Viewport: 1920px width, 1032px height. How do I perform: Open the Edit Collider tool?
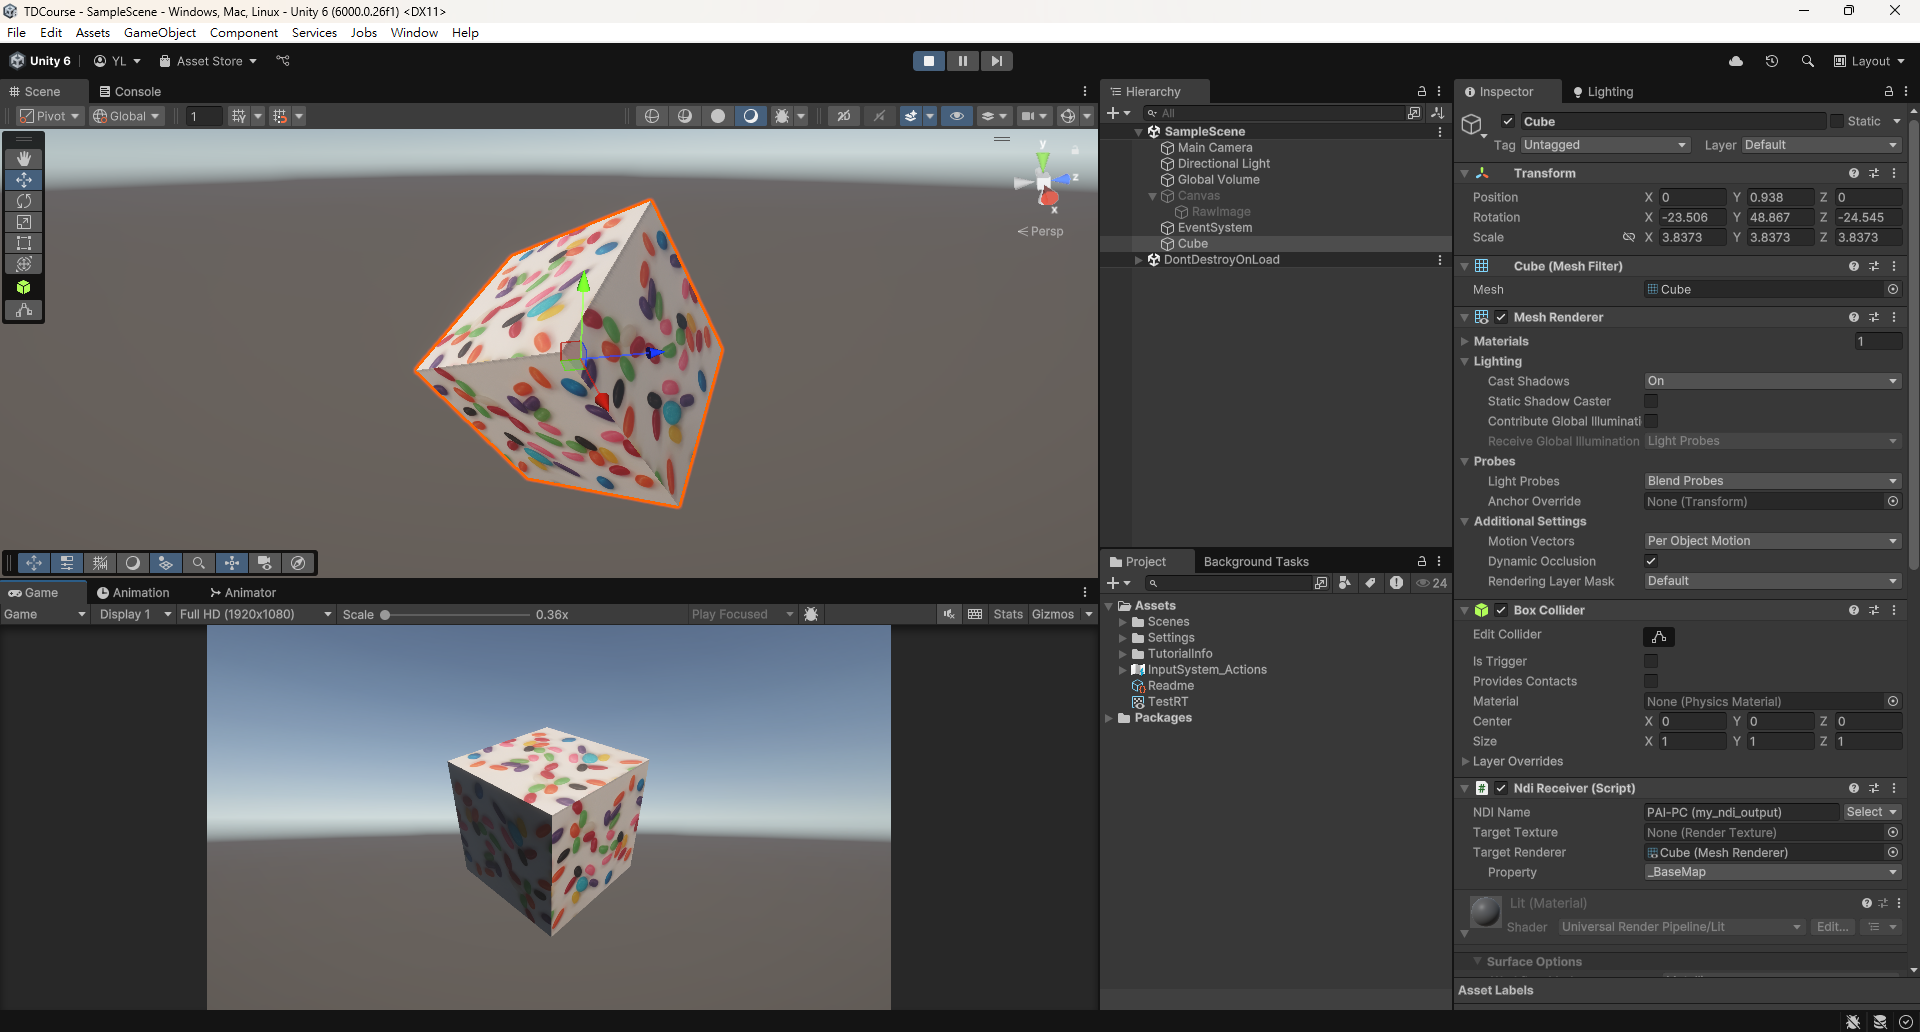tap(1658, 637)
